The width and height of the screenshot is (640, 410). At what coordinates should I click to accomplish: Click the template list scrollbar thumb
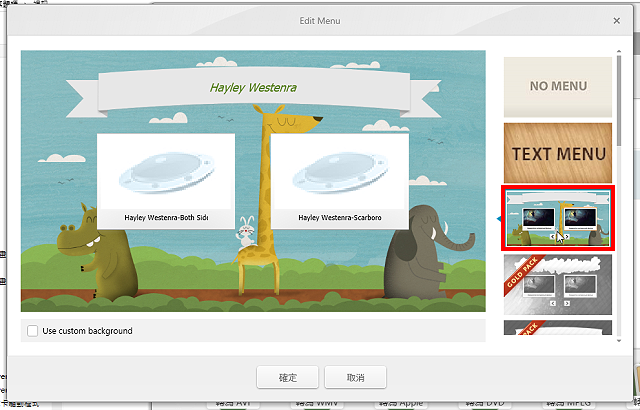tap(619, 101)
